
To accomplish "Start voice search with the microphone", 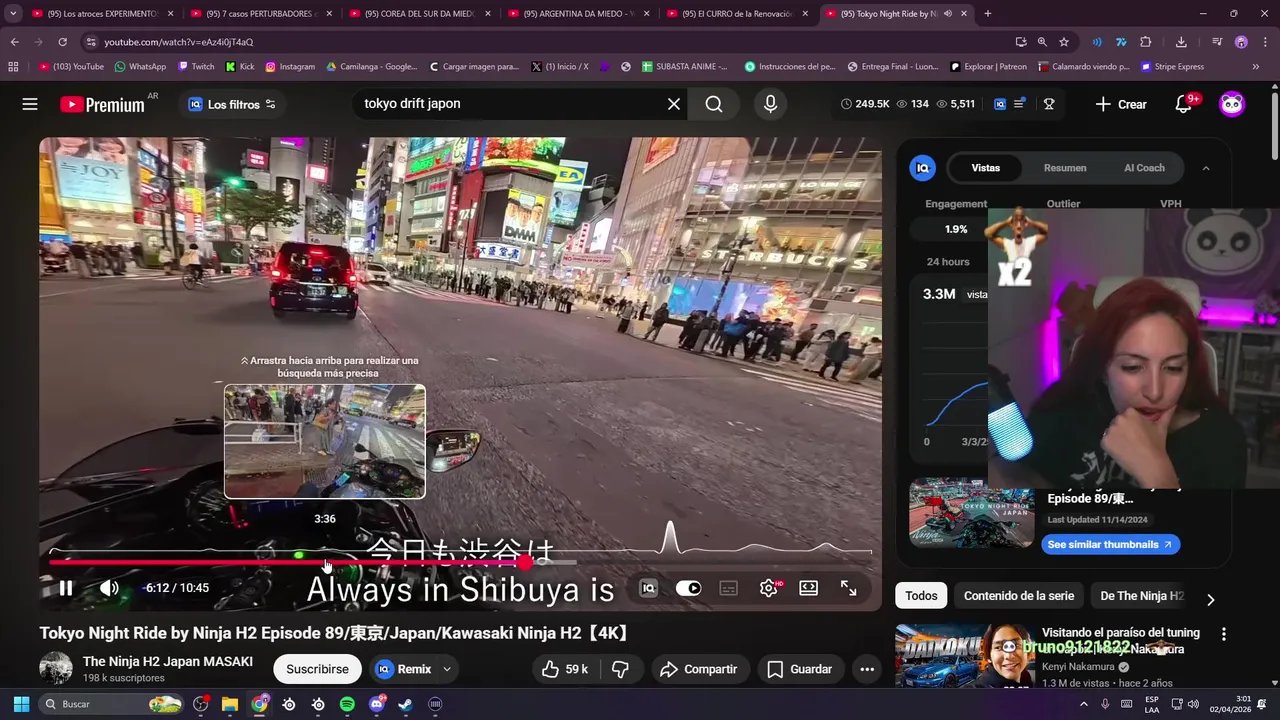I will pyautogui.click(x=770, y=104).
